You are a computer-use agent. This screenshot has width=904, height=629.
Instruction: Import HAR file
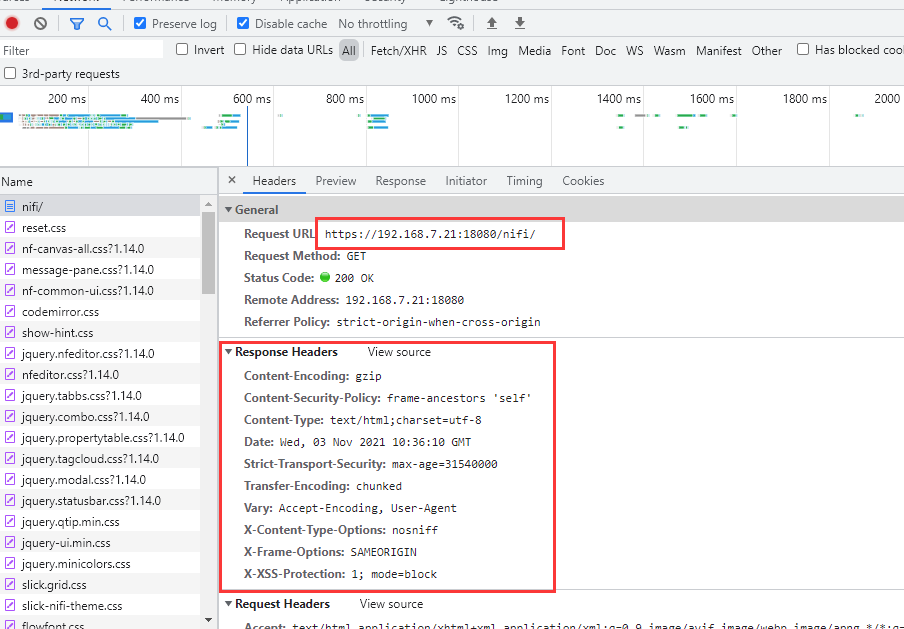pos(491,23)
